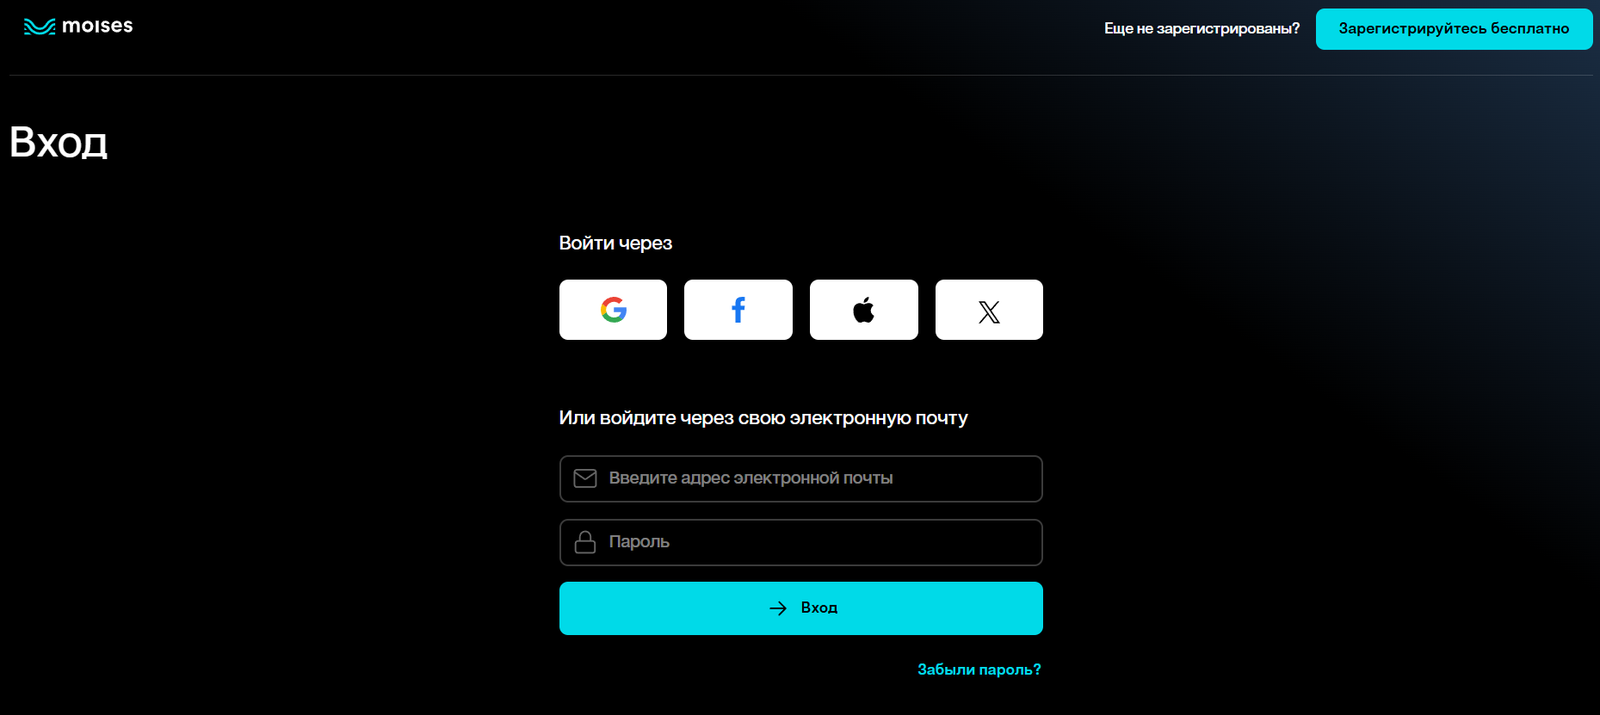Log in using Apple icon

(x=864, y=310)
